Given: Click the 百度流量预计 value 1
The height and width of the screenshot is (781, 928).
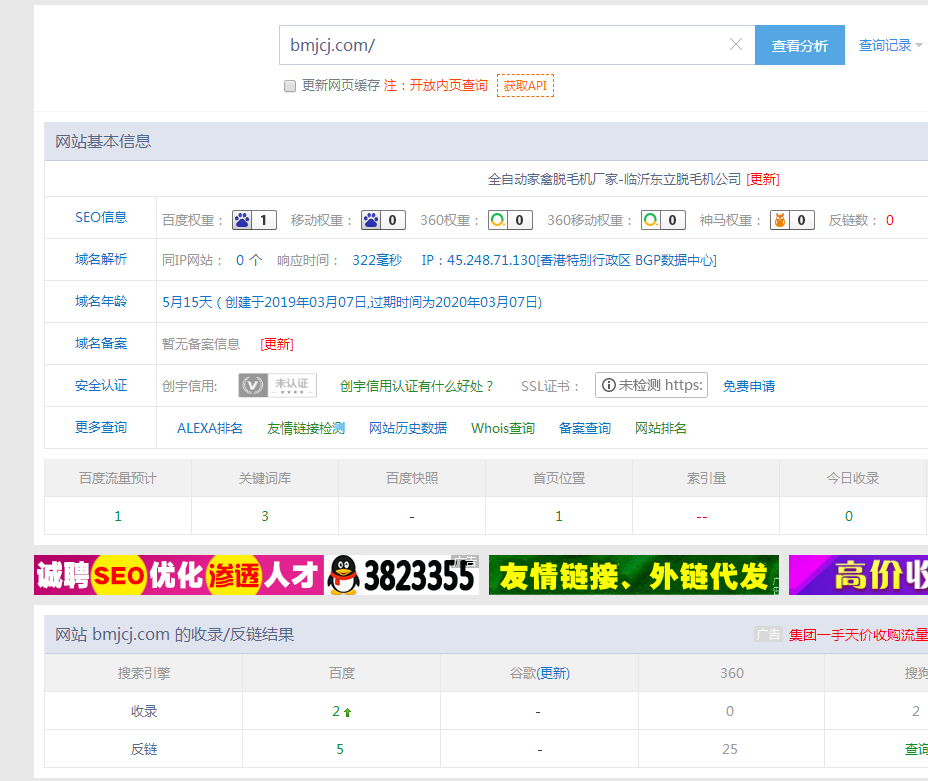Looking at the screenshot, I should pyautogui.click(x=118, y=517).
